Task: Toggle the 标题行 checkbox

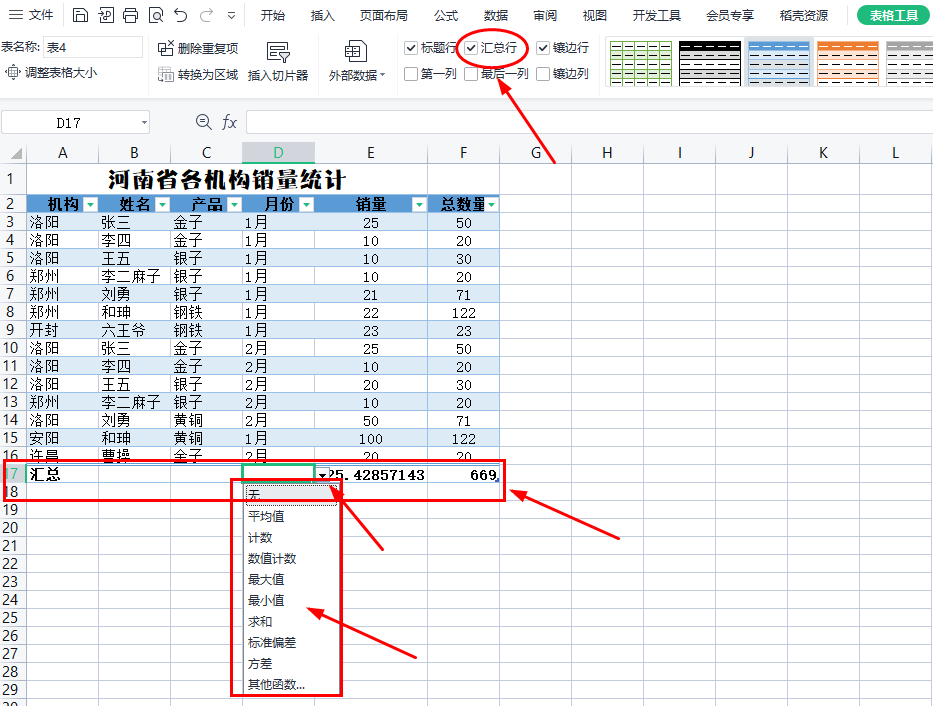Action: tap(411, 48)
